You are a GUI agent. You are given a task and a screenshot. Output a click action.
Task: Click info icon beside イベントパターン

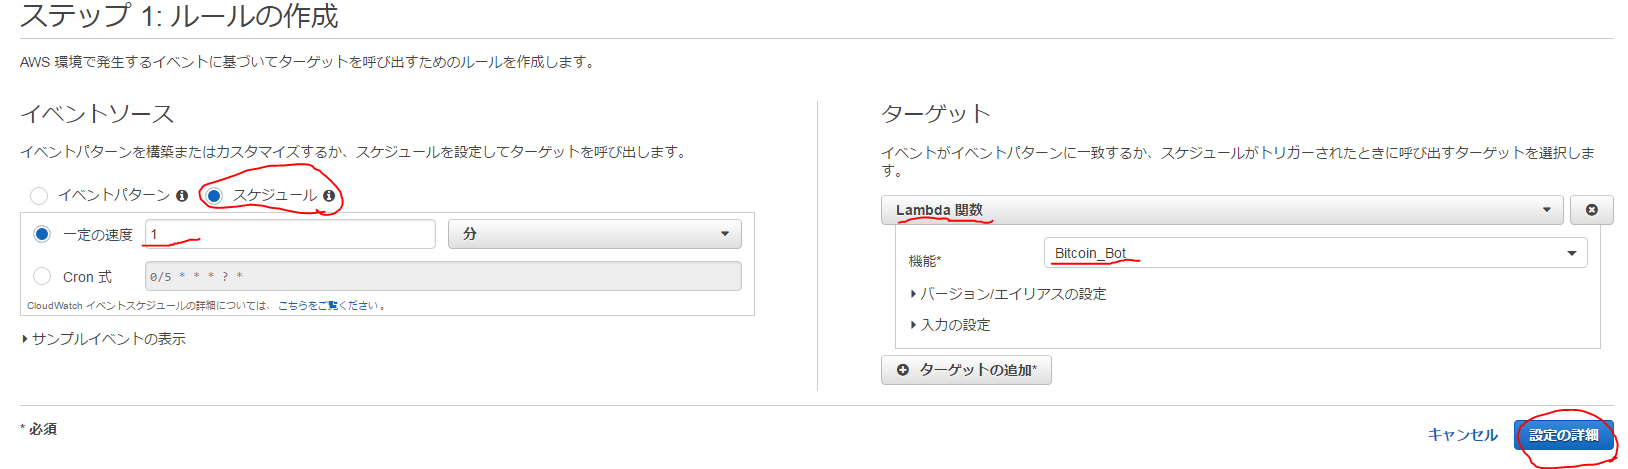182,196
